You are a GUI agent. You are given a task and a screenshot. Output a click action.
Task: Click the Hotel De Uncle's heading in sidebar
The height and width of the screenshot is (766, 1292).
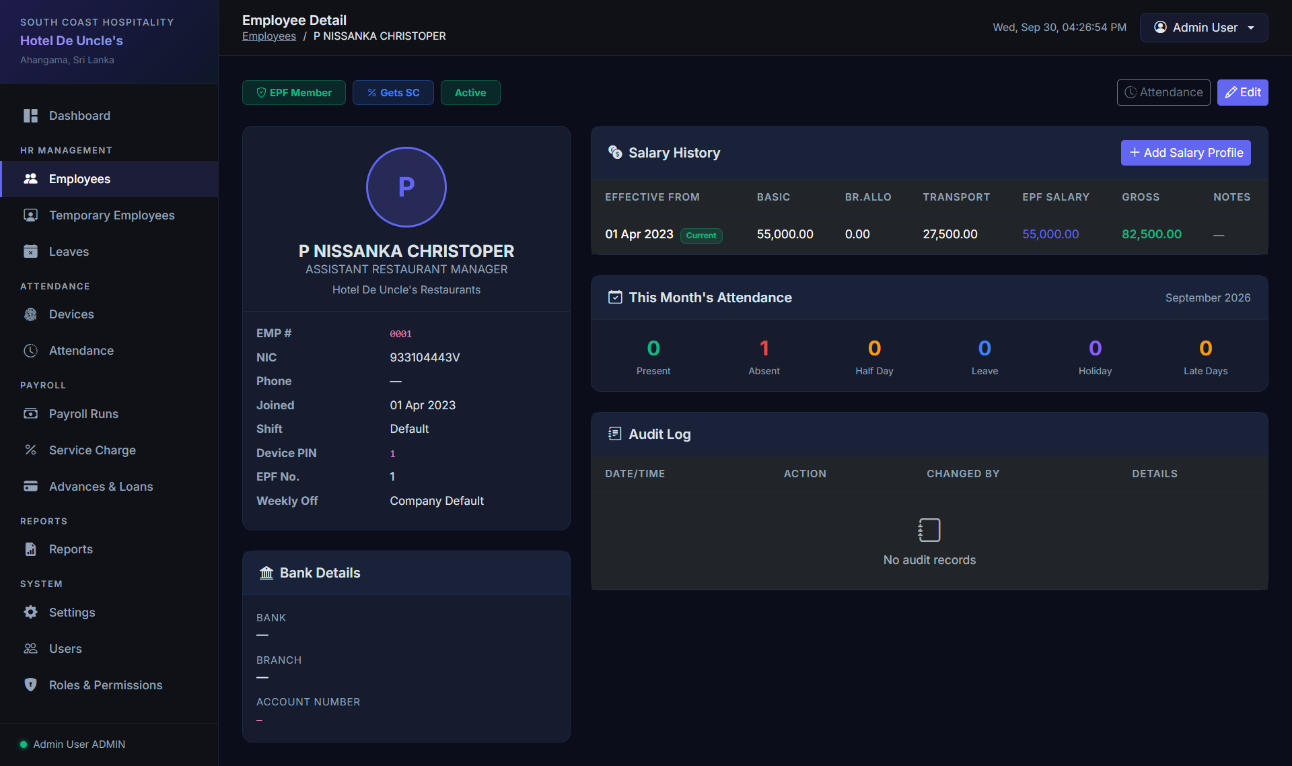tap(72, 41)
